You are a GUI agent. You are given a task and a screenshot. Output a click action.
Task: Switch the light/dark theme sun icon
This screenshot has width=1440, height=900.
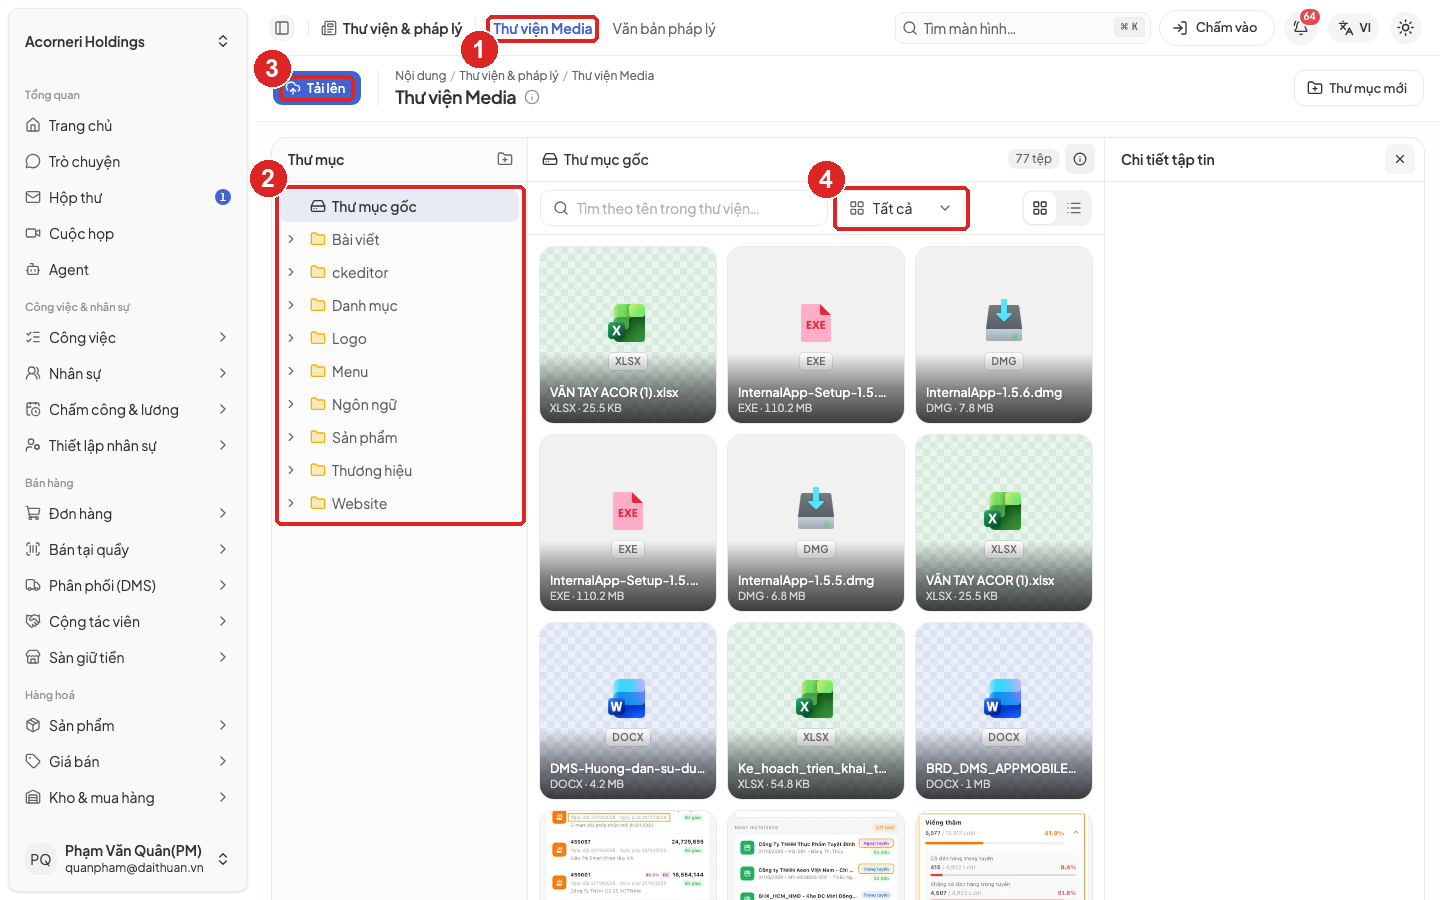pos(1405,28)
